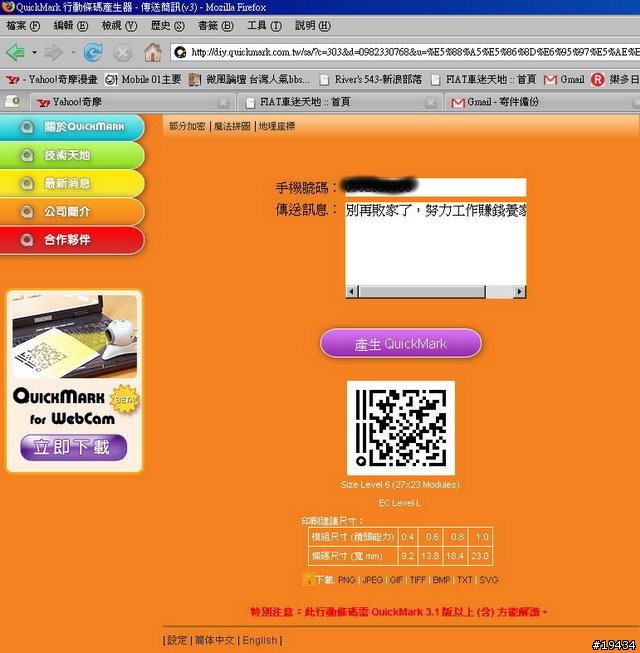Click the message box horizontal scrollbar thumb
Image resolution: width=640 pixels, height=653 pixels.
[422, 292]
